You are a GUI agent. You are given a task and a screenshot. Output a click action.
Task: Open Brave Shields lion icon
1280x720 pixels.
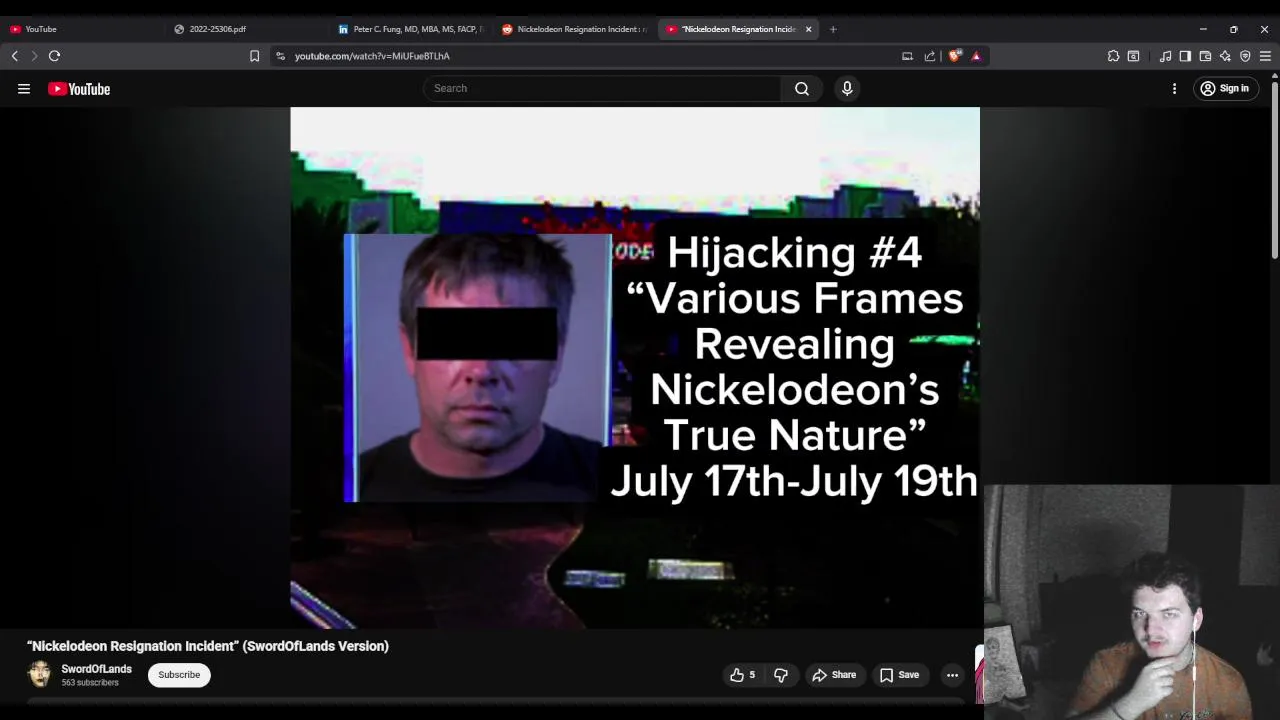[955, 56]
